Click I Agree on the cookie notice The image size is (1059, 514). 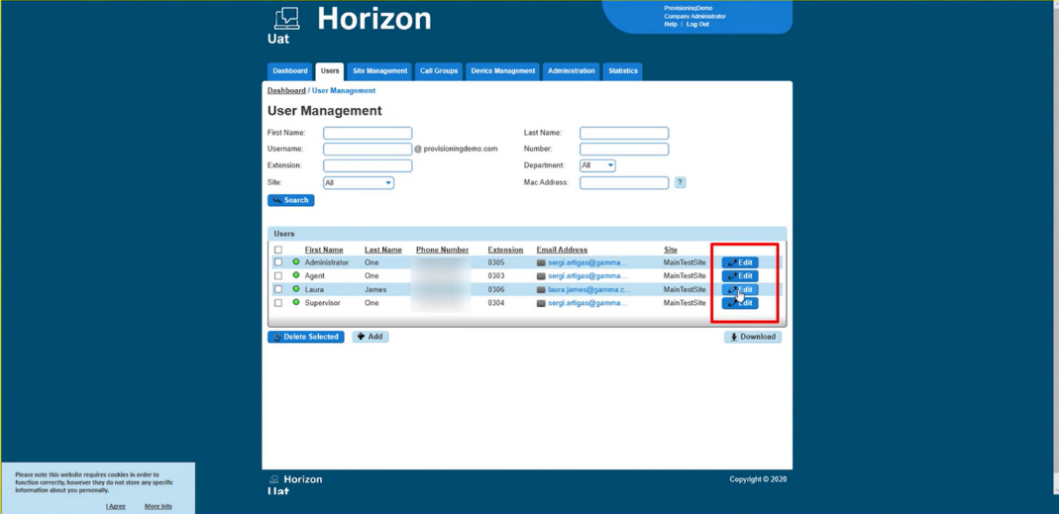115,506
